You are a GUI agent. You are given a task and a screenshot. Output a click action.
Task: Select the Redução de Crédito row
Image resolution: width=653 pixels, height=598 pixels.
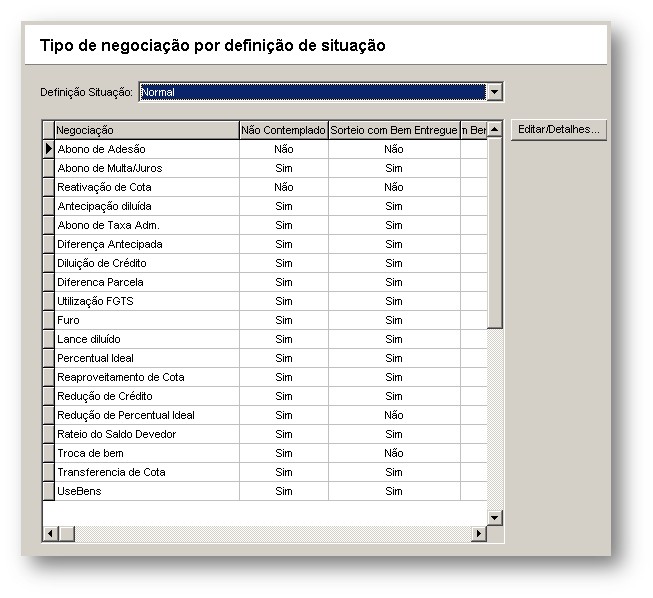[x=265, y=396]
